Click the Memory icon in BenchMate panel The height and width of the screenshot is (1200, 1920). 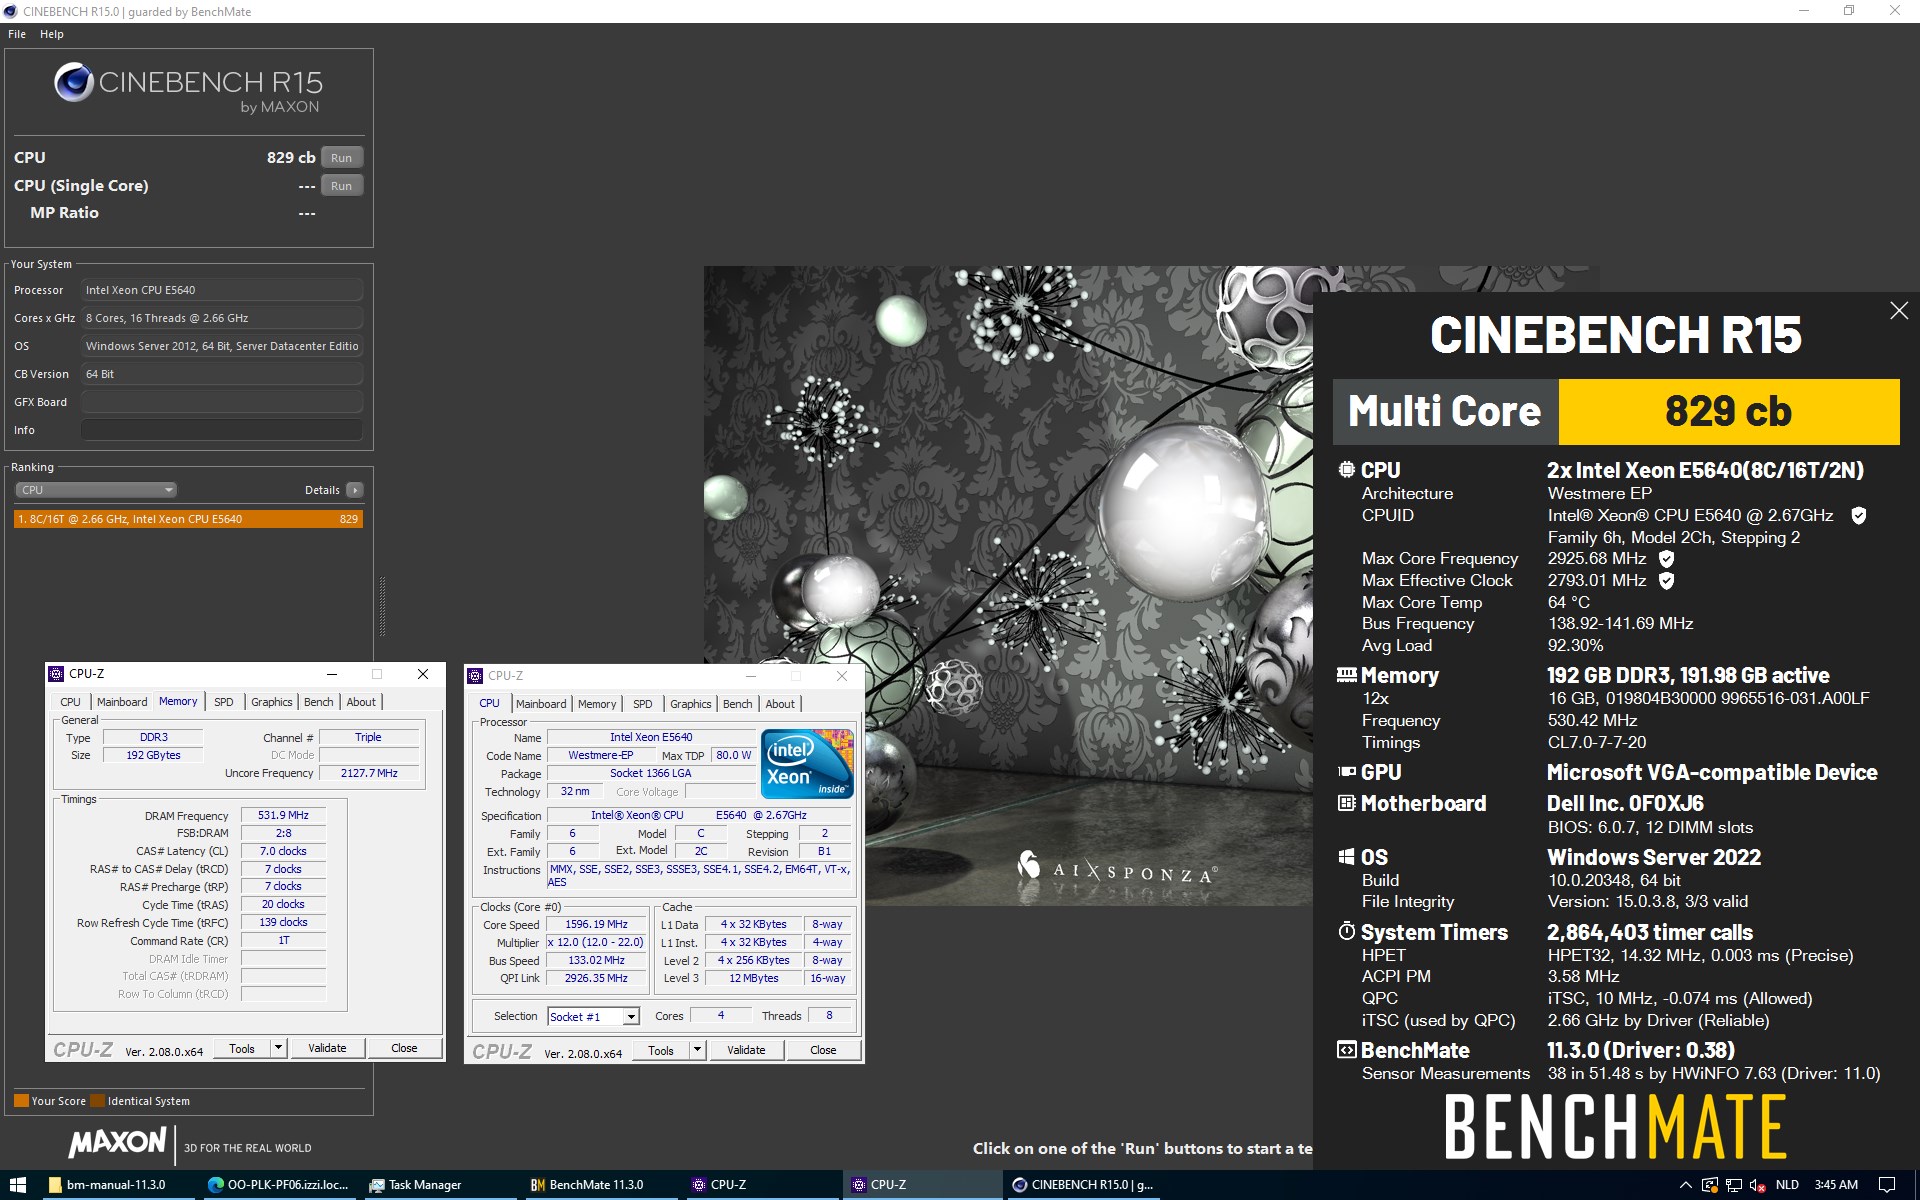1346,676
